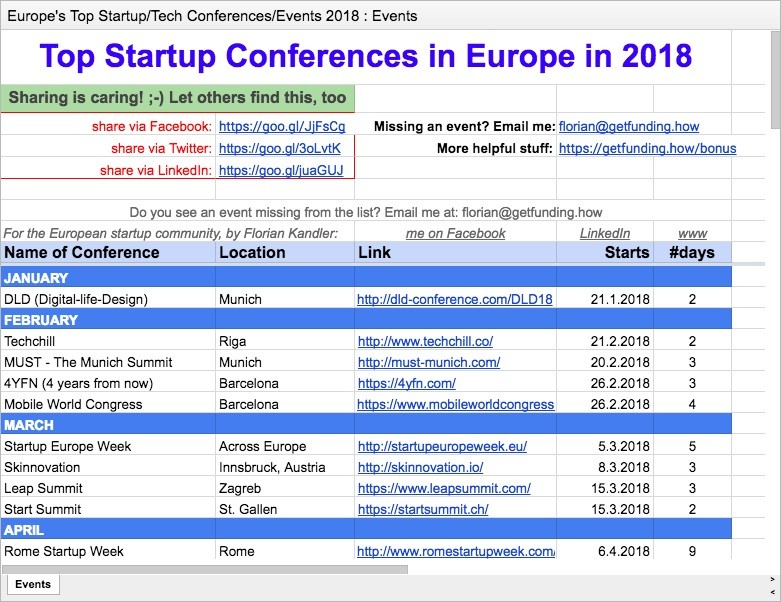Open the must-munich.com link

pos(429,362)
